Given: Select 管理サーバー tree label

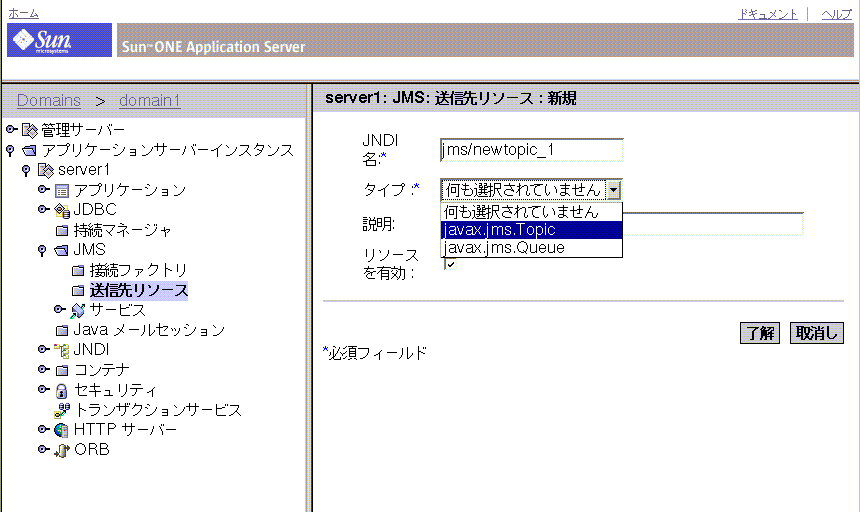Looking at the screenshot, I should point(83,130).
